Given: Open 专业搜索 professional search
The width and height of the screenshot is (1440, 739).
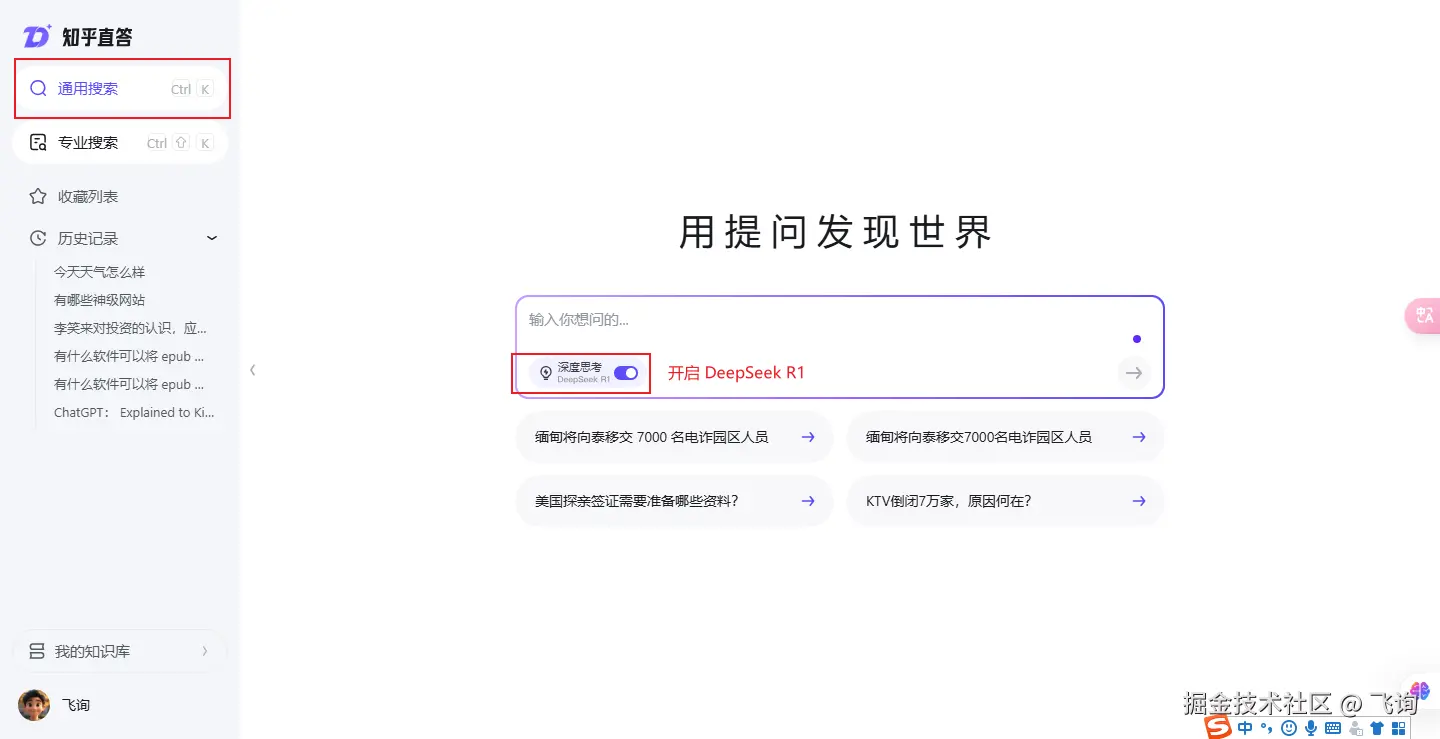Looking at the screenshot, I should tap(121, 143).
